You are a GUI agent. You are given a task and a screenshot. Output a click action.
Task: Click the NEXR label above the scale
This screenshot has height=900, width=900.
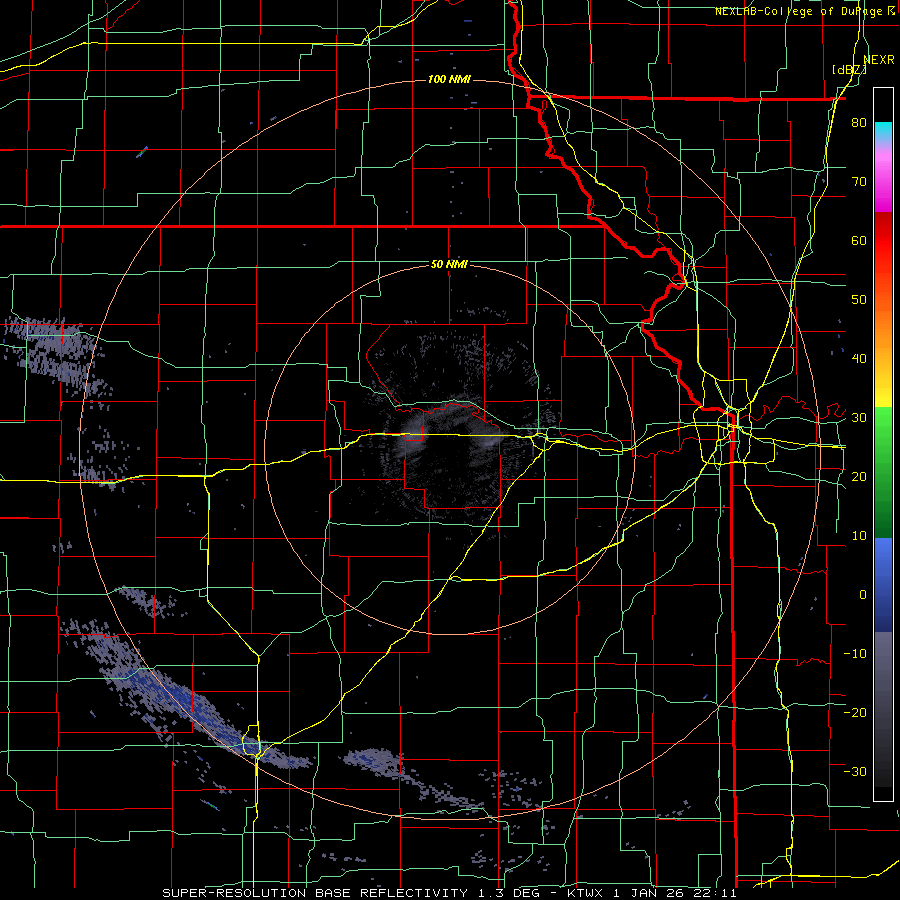pos(879,60)
